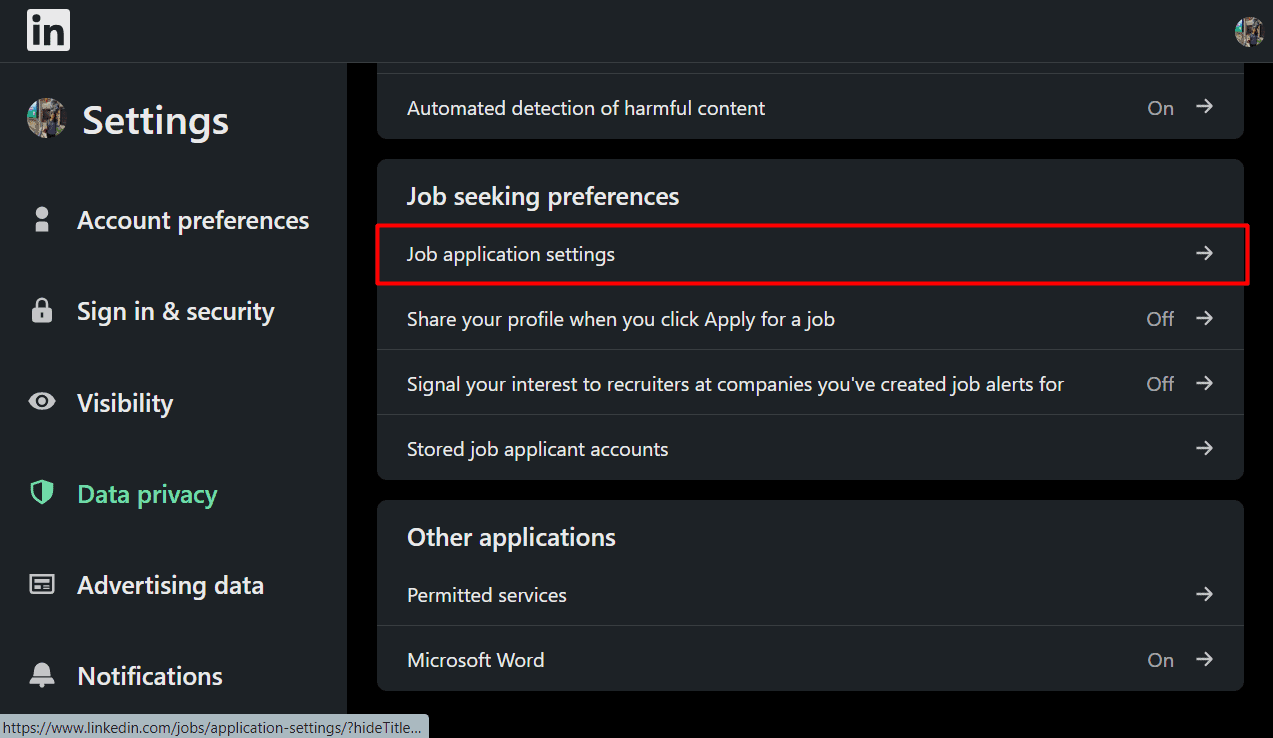The image size is (1273, 738).
Task: Click the arrow on the Permitted services row
Action: coord(1205,594)
